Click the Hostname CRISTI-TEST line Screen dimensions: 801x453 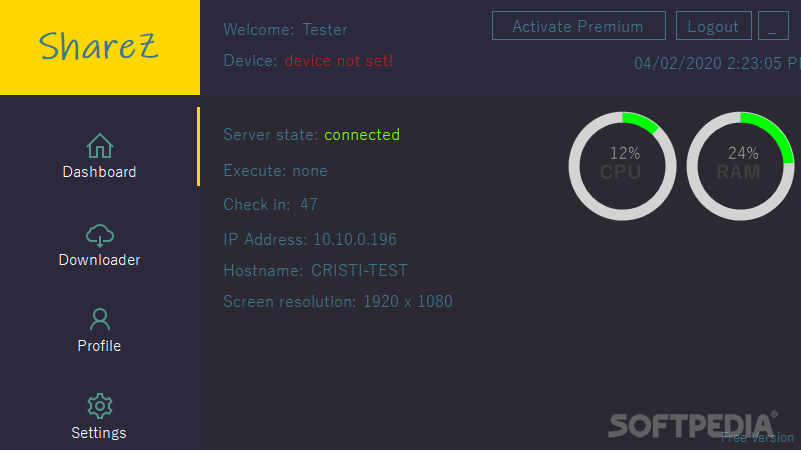(x=315, y=271)
